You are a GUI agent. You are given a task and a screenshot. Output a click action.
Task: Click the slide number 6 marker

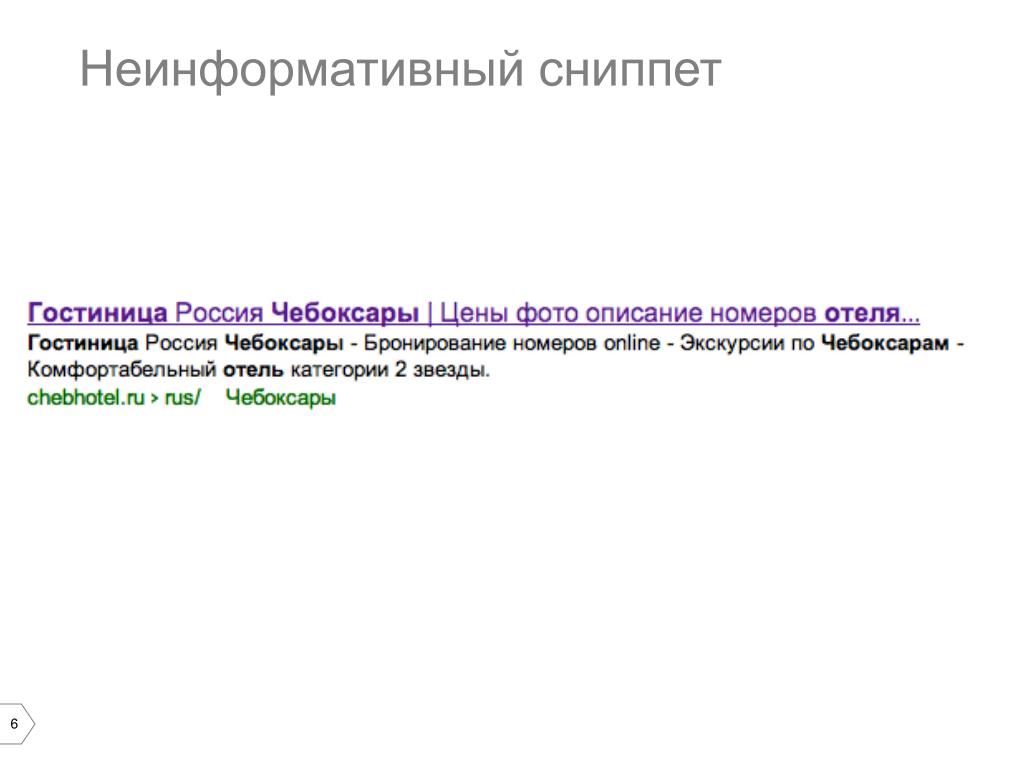16,724
